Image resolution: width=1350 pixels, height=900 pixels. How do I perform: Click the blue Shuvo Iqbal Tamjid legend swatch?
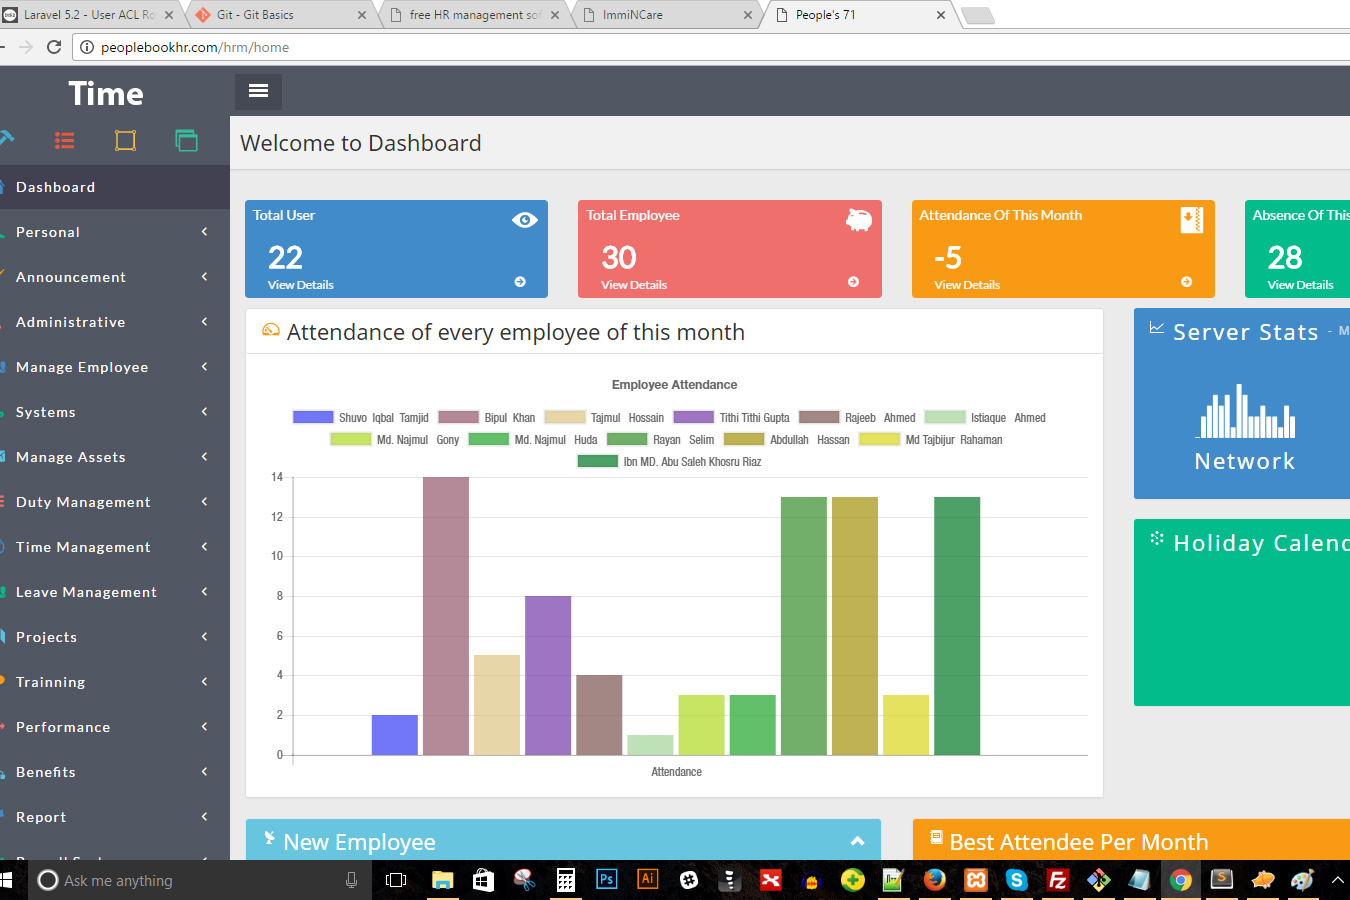[x=313, y=418]
